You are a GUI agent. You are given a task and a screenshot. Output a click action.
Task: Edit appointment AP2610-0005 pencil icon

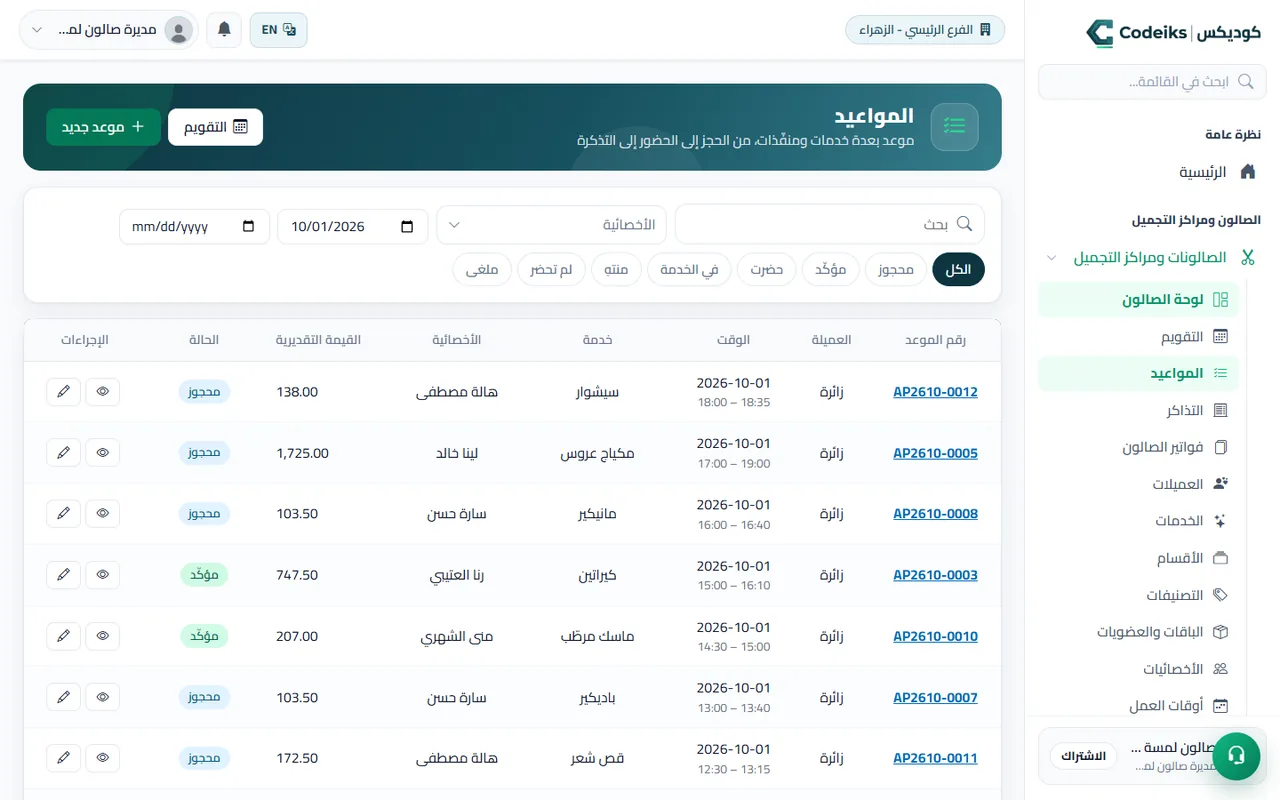(x=64, y=453)
